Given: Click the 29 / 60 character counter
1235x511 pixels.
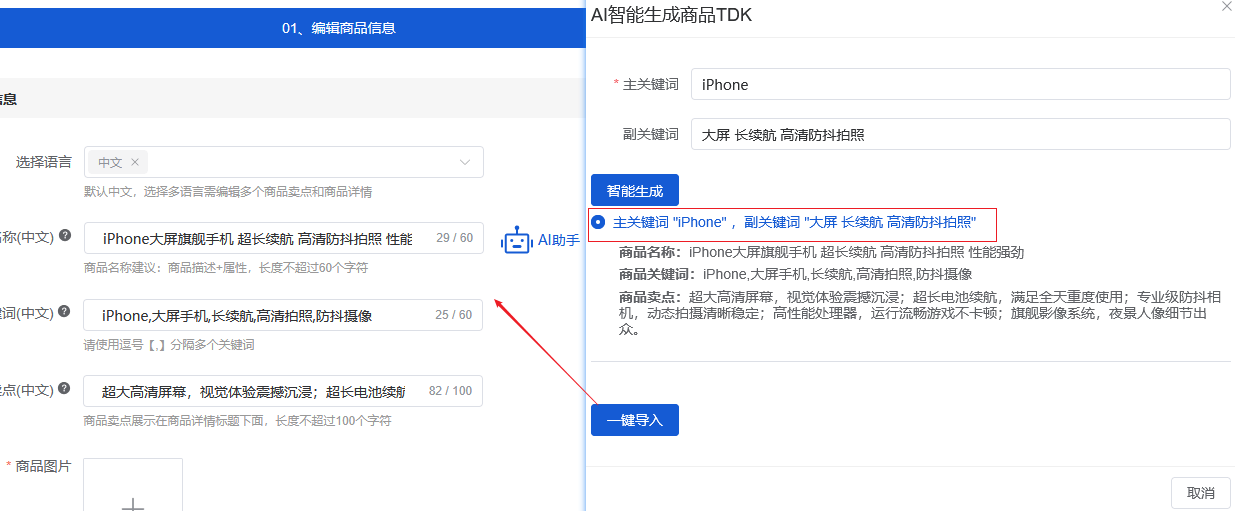Looking at the screenshot, I should tap(454, 238).
